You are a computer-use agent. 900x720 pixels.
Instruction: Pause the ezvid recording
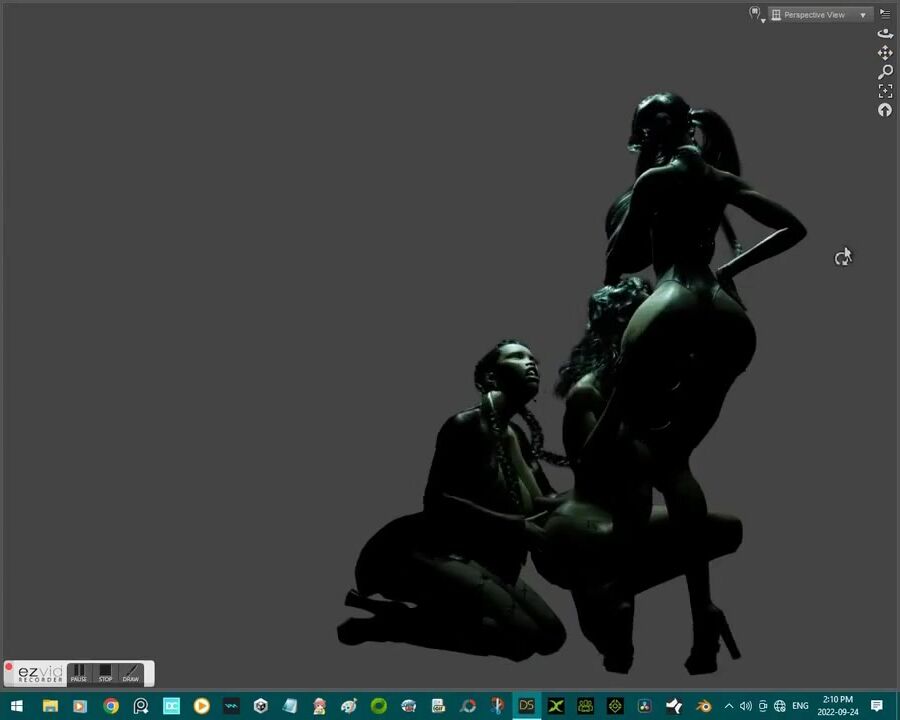[79, 673]
